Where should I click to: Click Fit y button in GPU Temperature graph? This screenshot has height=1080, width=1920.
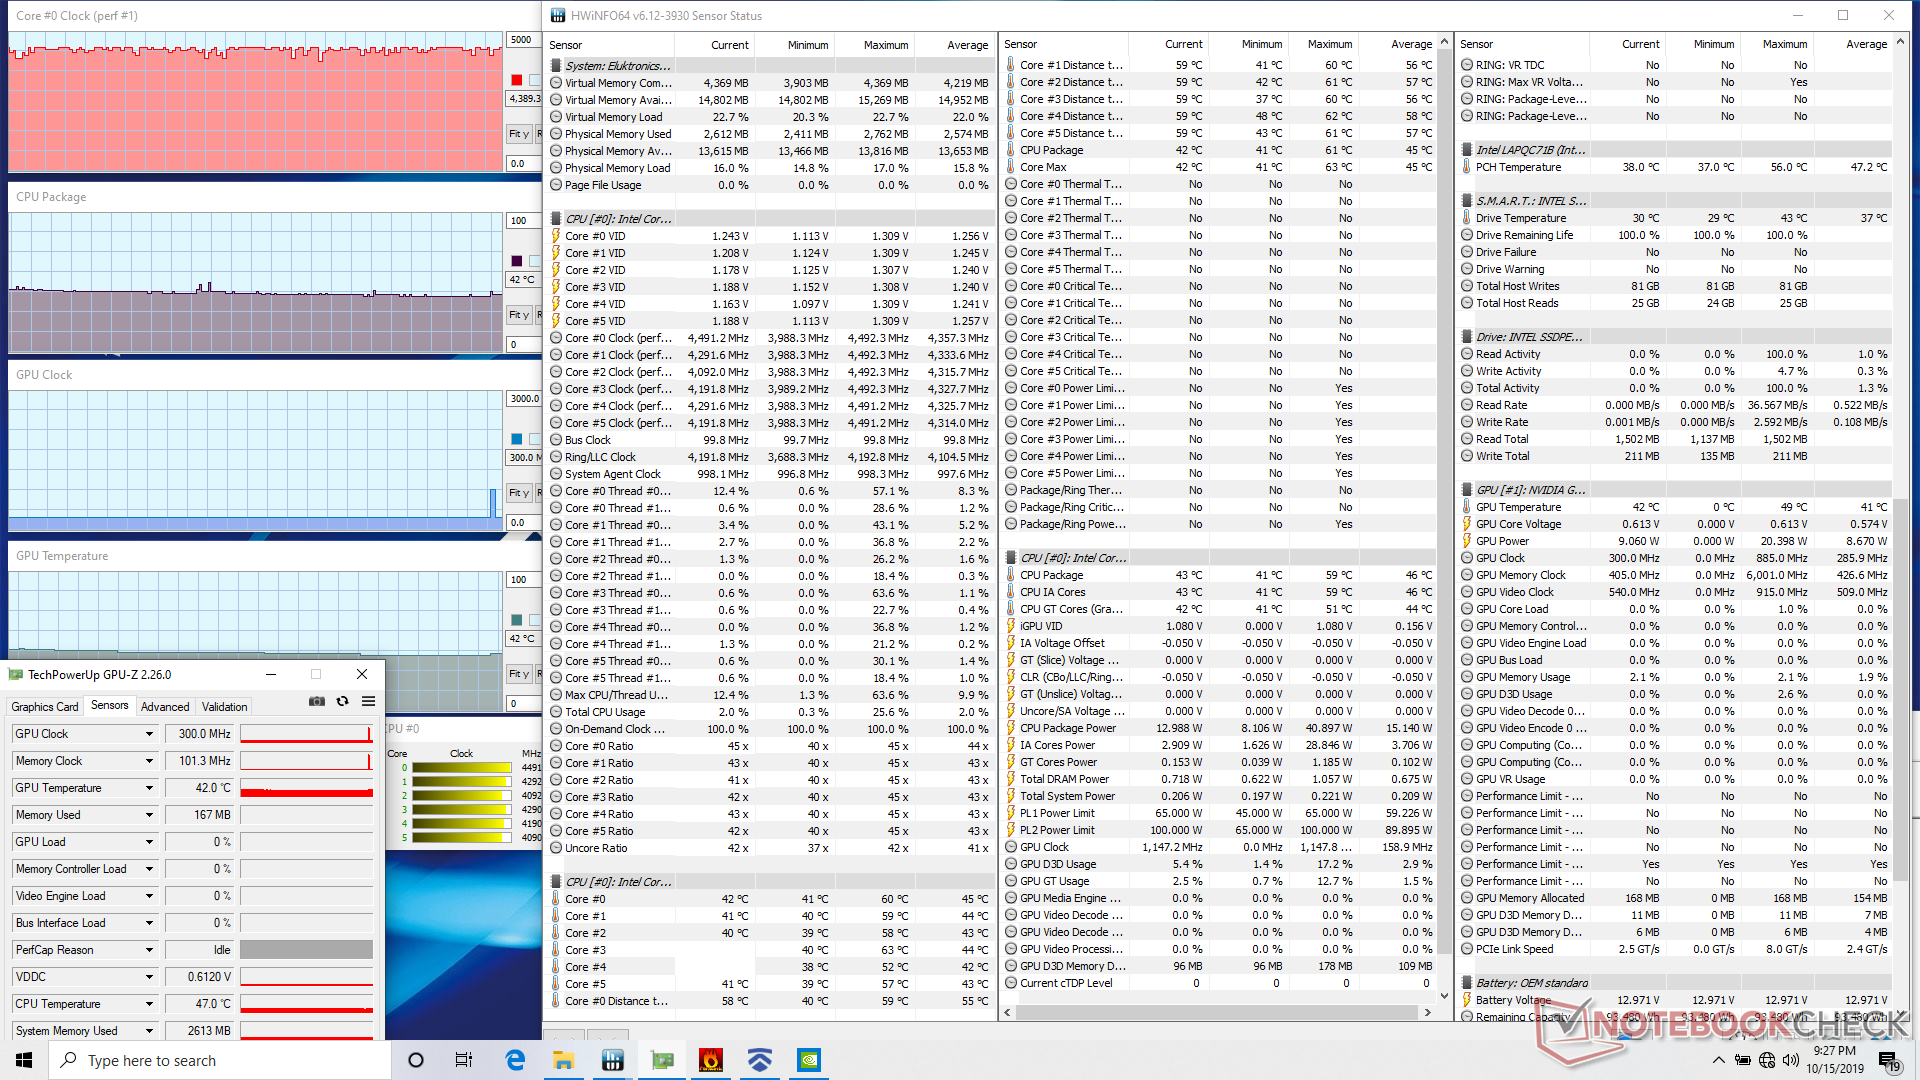[518, 674]
